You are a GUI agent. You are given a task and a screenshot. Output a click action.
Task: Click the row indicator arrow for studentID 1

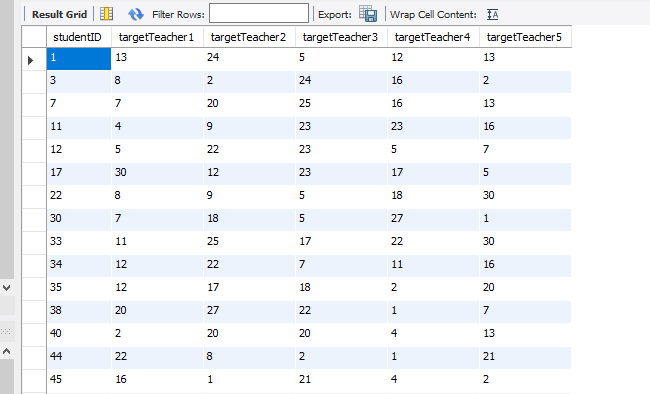click(x=30, y=60)
